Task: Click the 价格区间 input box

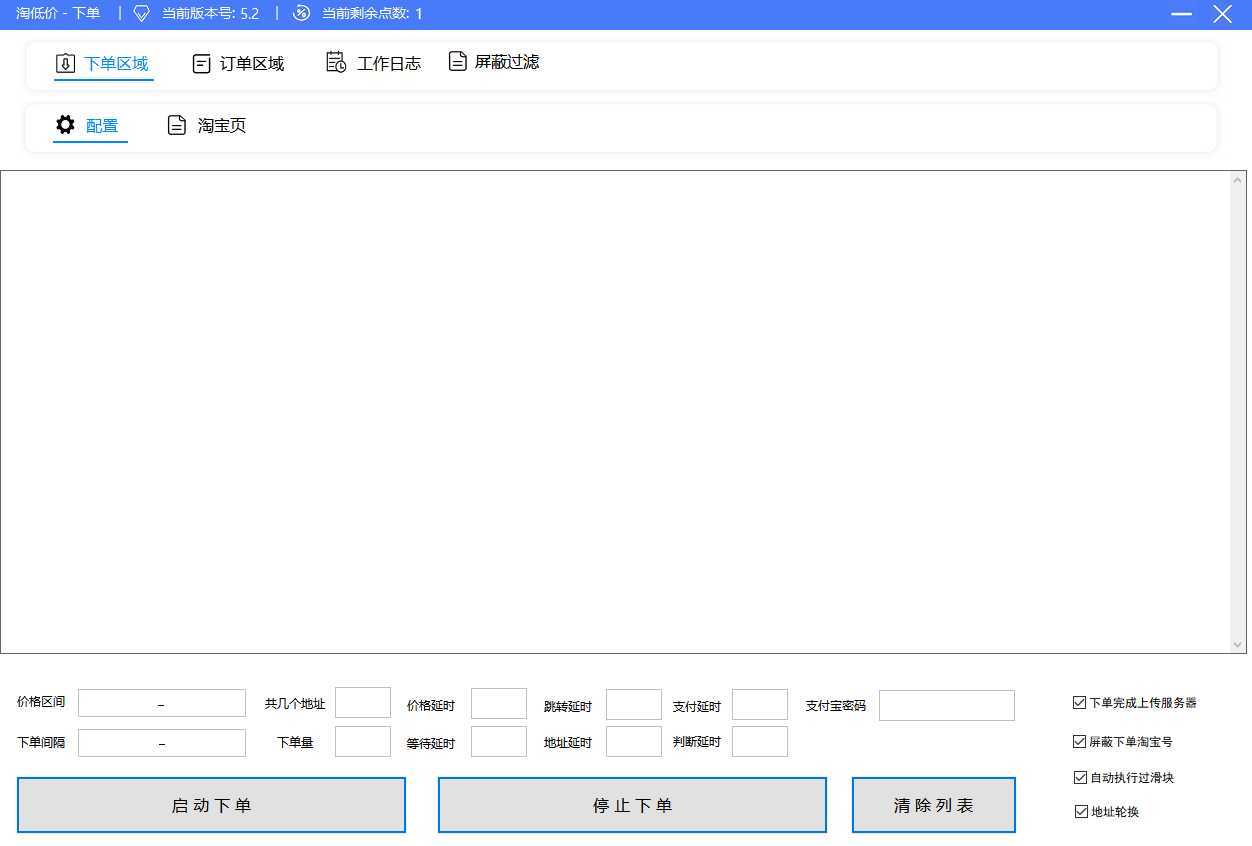Action: (161, 702)
